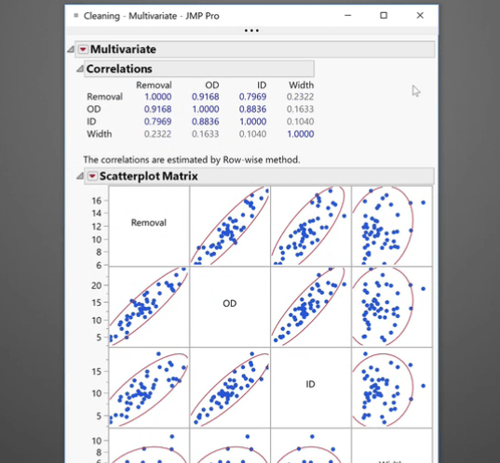Open the Scatterplot Matrix red triangle menu
The width and height of the screenshot is (500, 463).
92,176
